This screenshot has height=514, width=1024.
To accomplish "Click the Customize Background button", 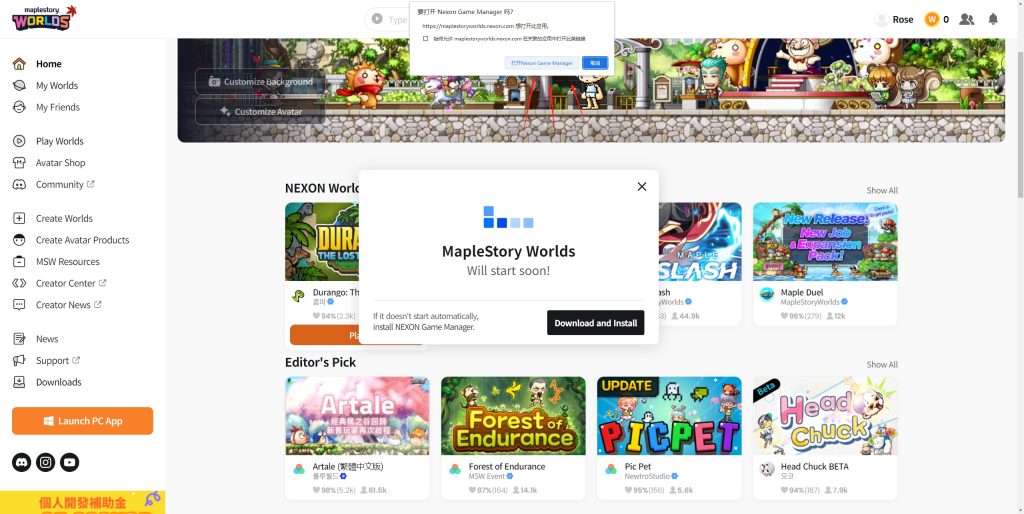I will coord(260,82).
